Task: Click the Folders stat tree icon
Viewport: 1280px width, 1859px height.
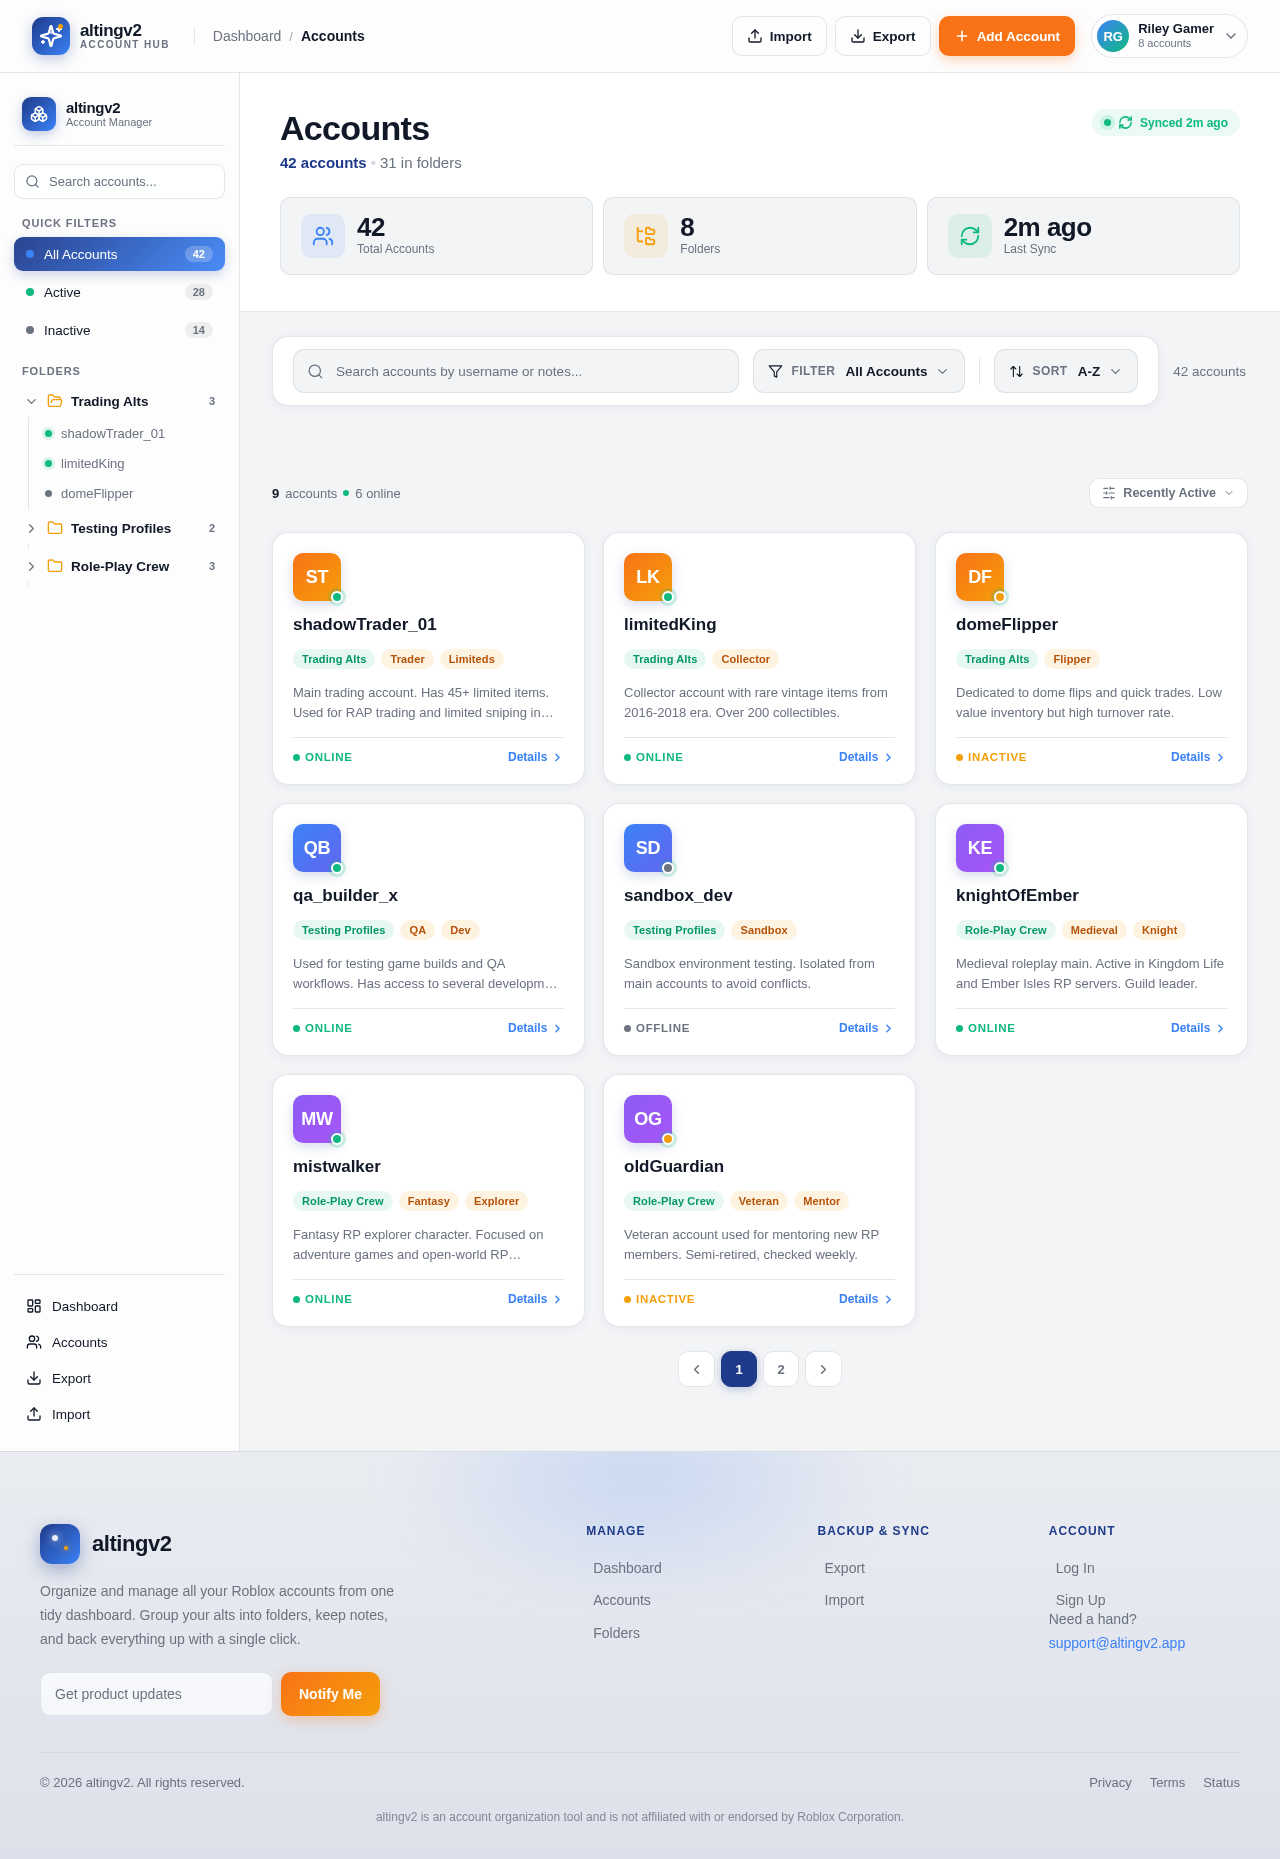Action: coord(646,236)
